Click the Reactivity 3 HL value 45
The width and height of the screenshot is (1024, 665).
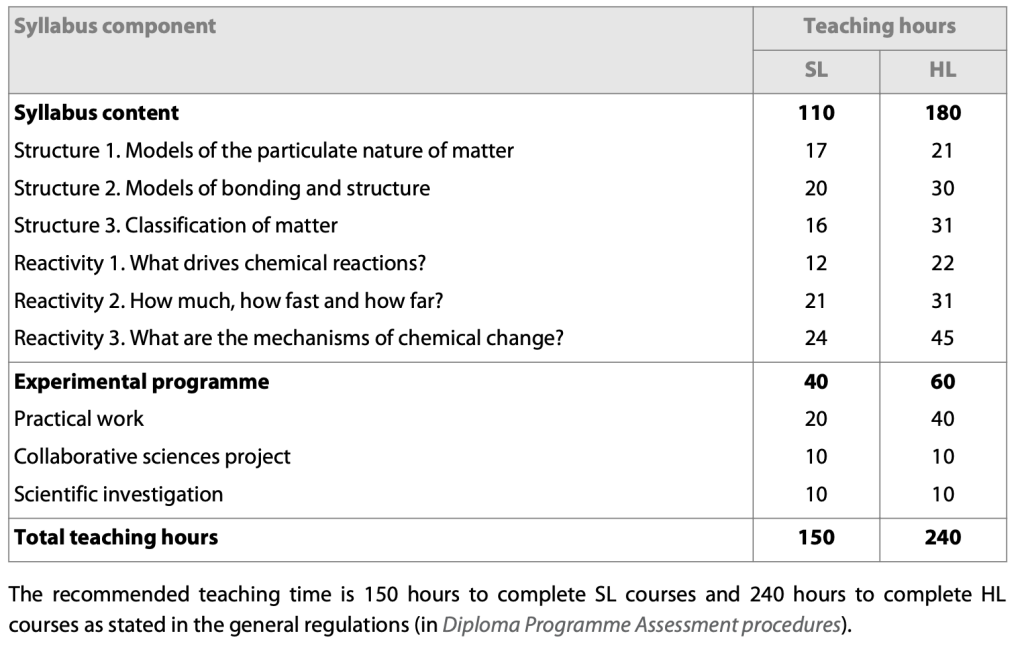[x=942, y=338]
